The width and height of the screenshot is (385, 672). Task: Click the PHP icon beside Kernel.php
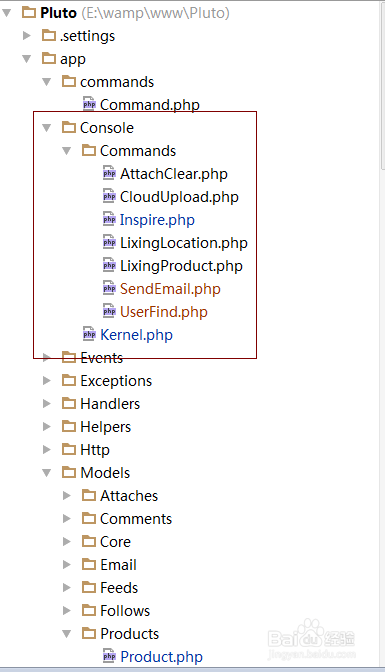tap(89, 334)
